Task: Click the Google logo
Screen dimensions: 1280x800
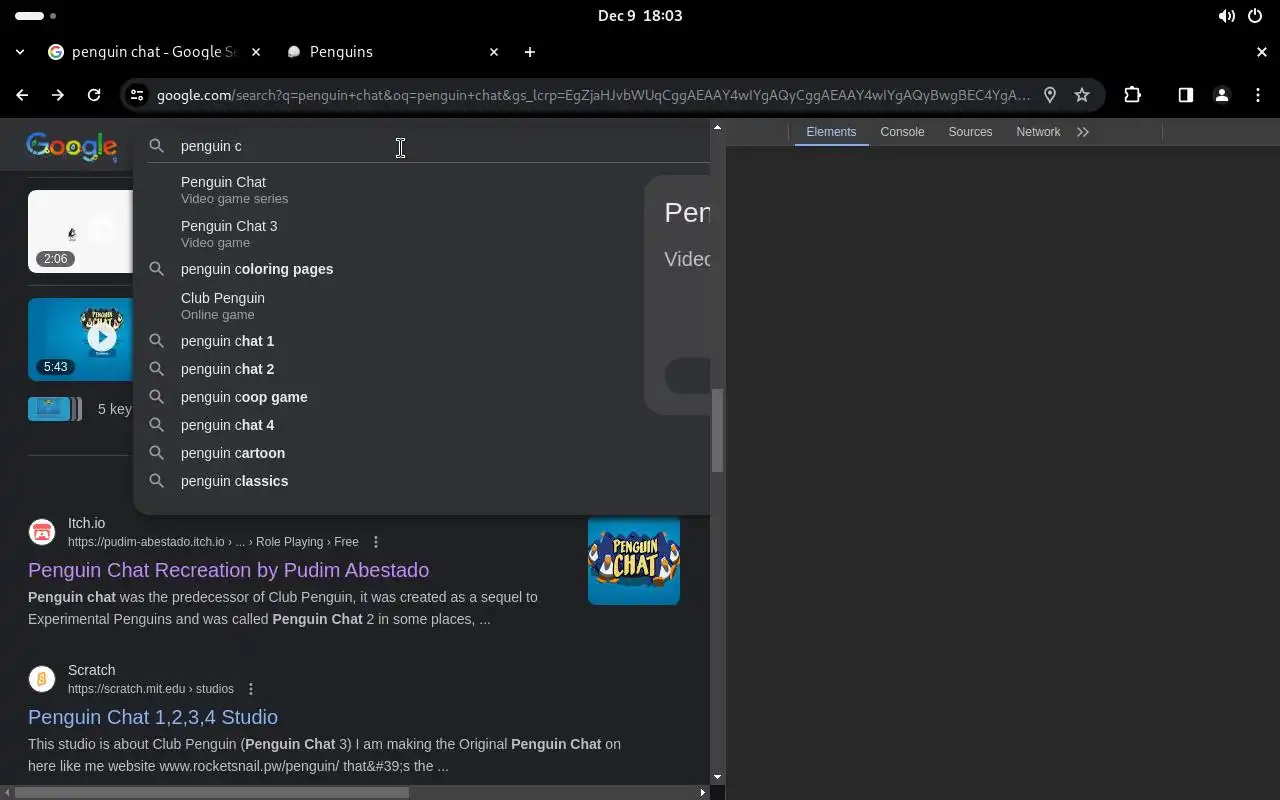Action: [72, 147]
